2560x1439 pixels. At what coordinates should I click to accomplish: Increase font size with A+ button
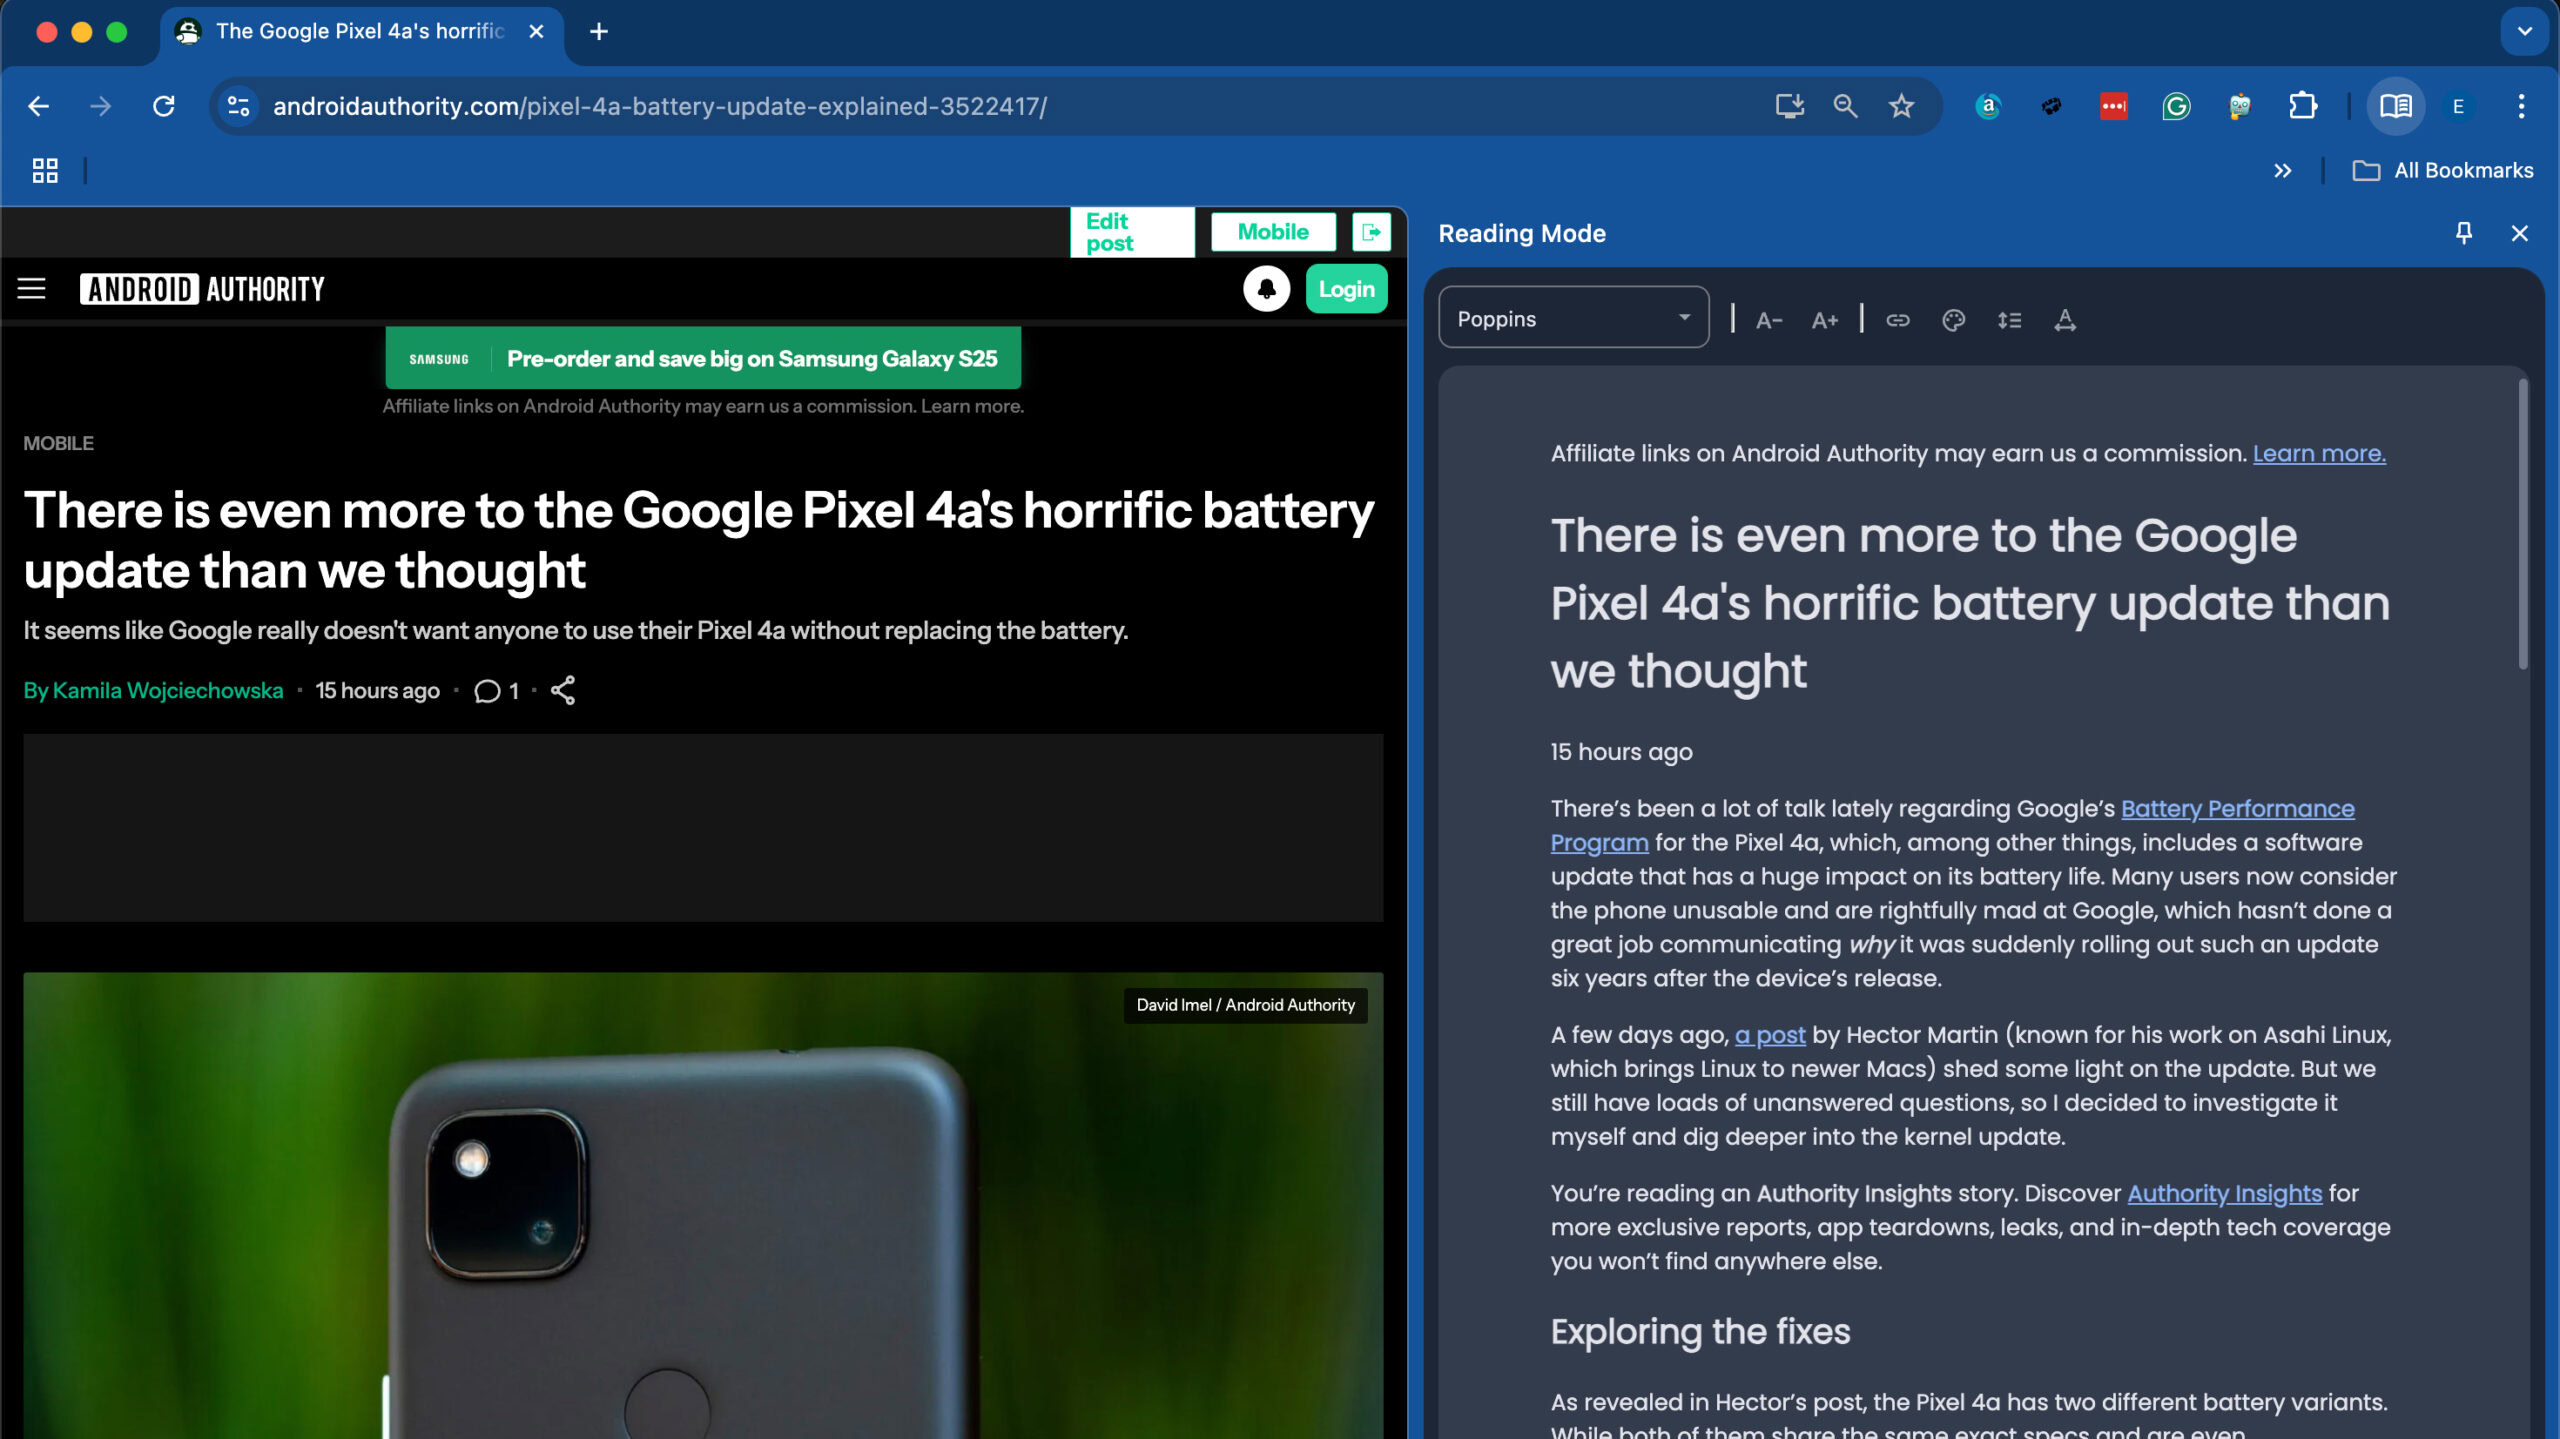click(1824, 320)
